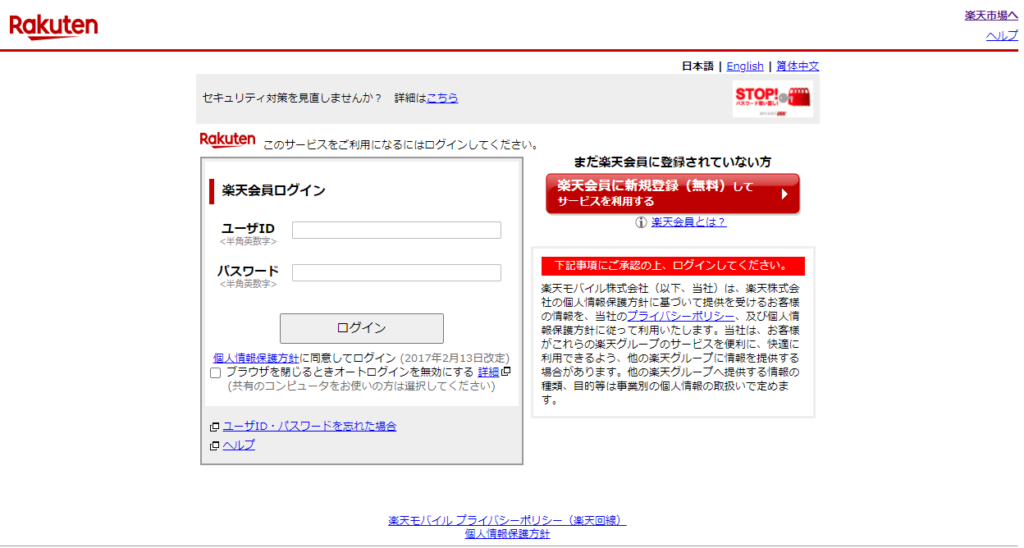Open the 楽天市場へ link at top right

coord(990,15)
